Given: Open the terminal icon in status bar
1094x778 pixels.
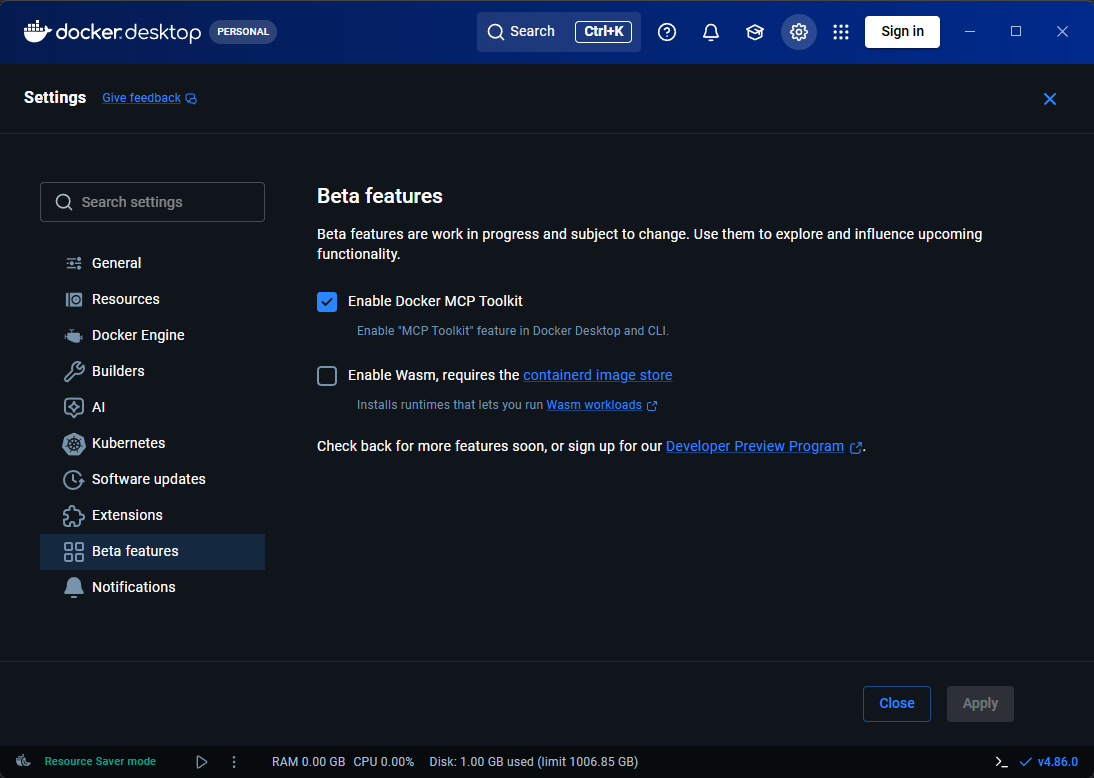Looking at the screenshot, I should pos(1001,762).
